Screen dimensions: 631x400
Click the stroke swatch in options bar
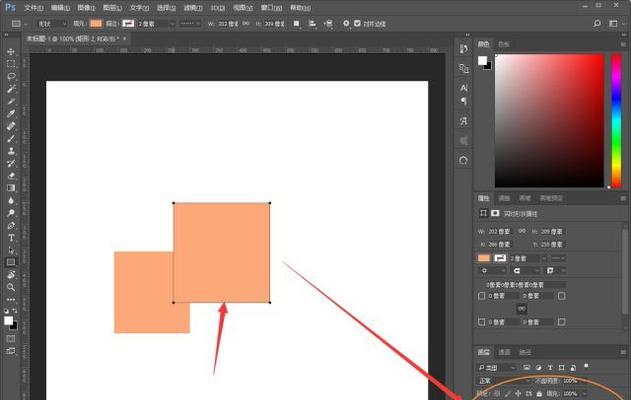tap(128, 24)
